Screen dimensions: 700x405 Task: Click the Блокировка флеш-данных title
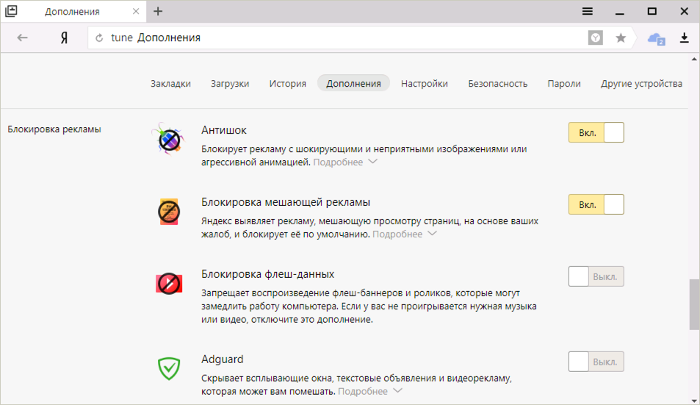point(268,274)
